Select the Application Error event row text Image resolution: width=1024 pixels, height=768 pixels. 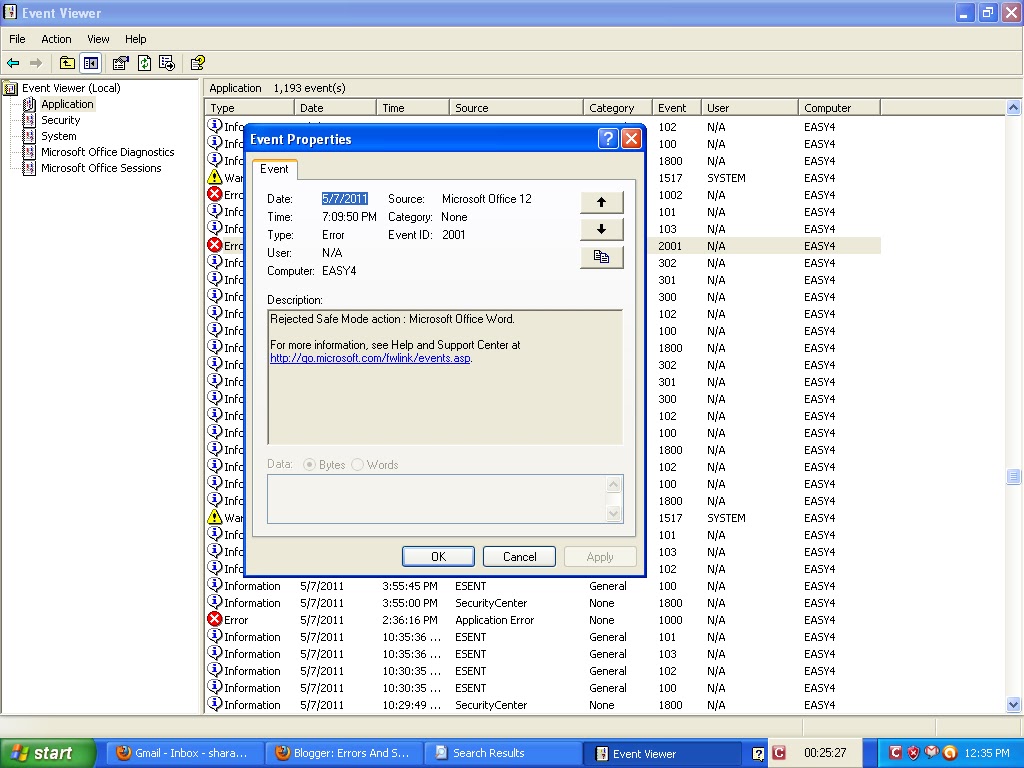(x=494, y=620)
